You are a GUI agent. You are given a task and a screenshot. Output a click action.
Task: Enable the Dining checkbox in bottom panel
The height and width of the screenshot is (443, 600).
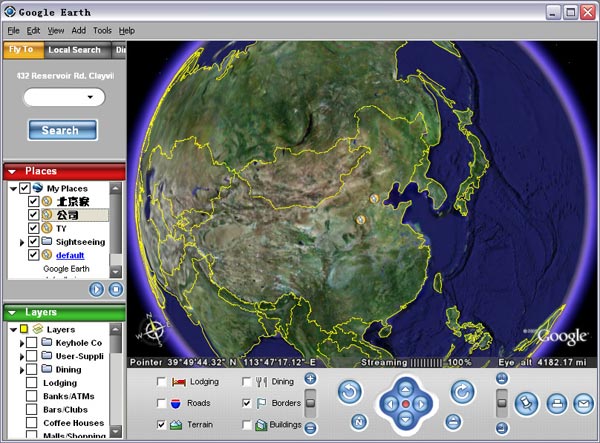click(x=247, y=382)
